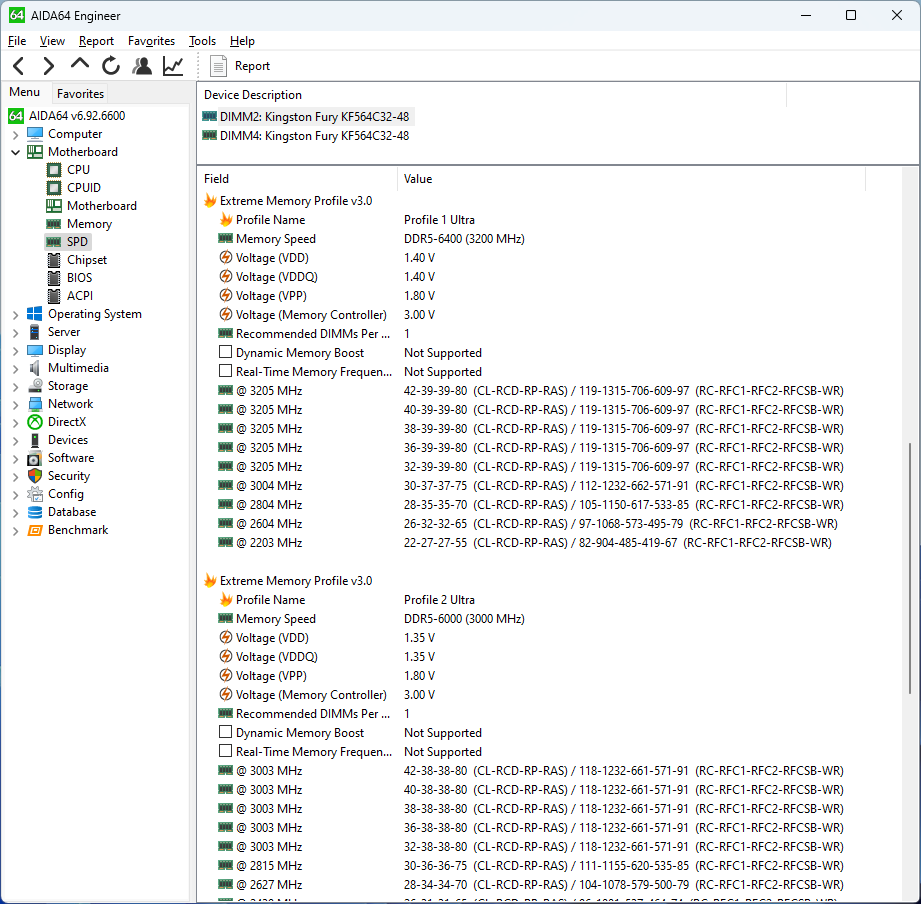Screen dimensions: 921x904
Task: Select the Config tree item
Action: 66,494
